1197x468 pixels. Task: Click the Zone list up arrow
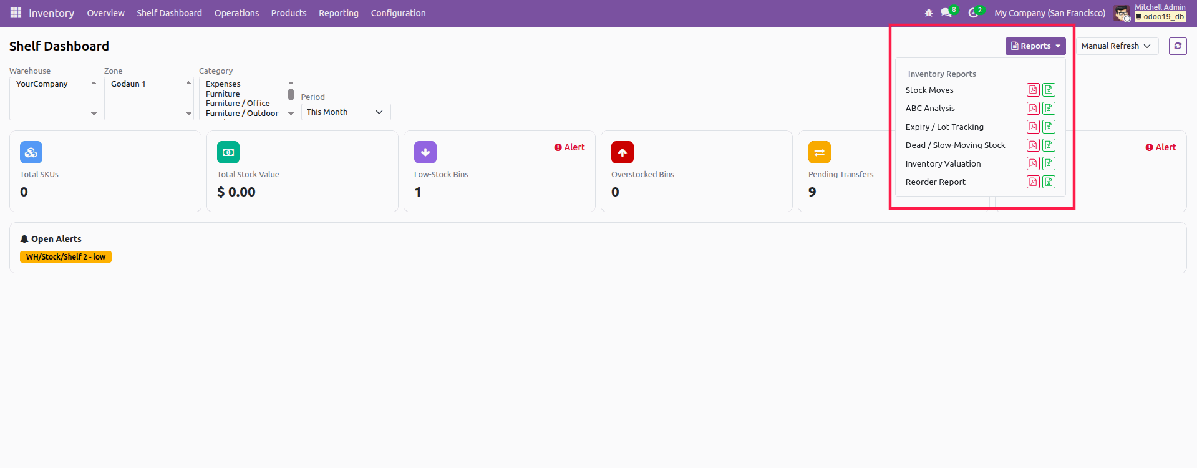click(x=189, y=82)
